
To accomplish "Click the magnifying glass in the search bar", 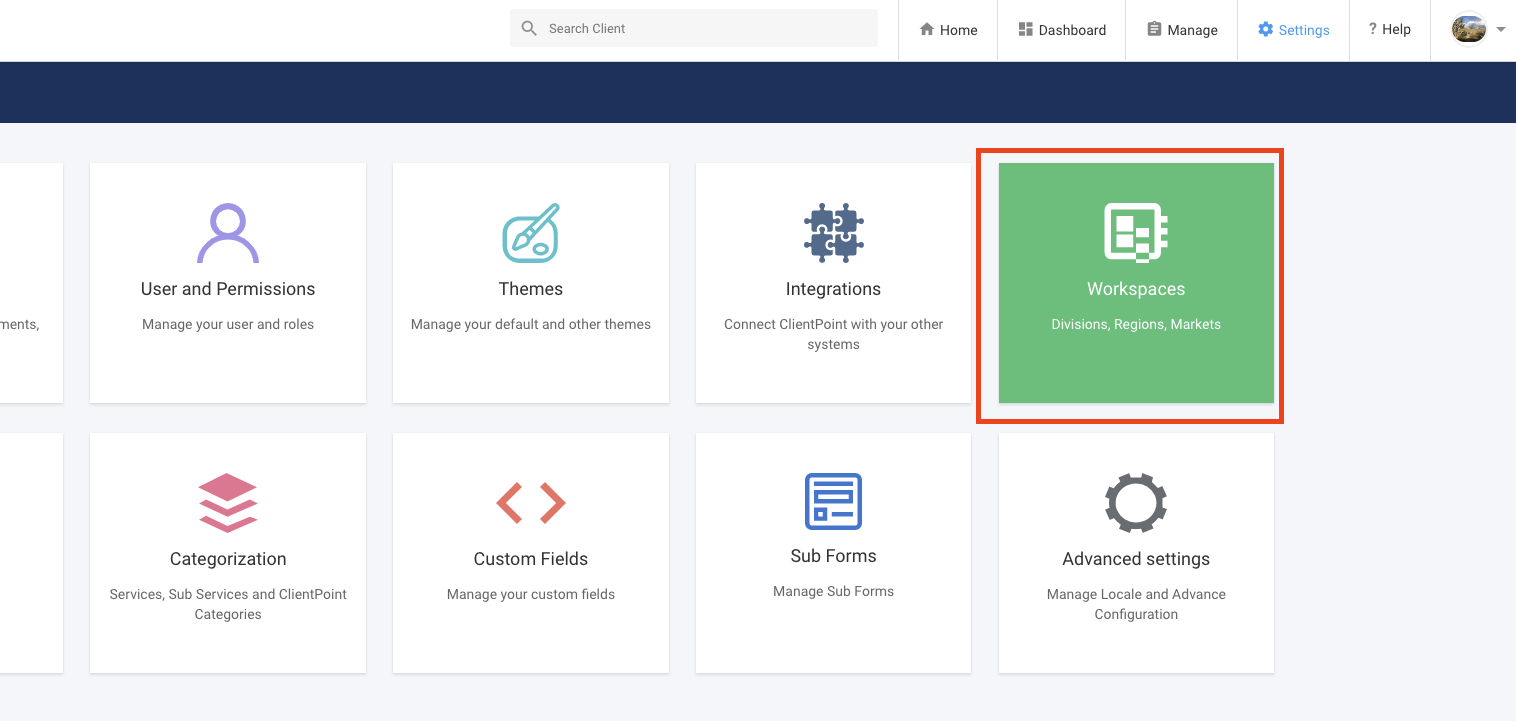I will click(529, 28).
